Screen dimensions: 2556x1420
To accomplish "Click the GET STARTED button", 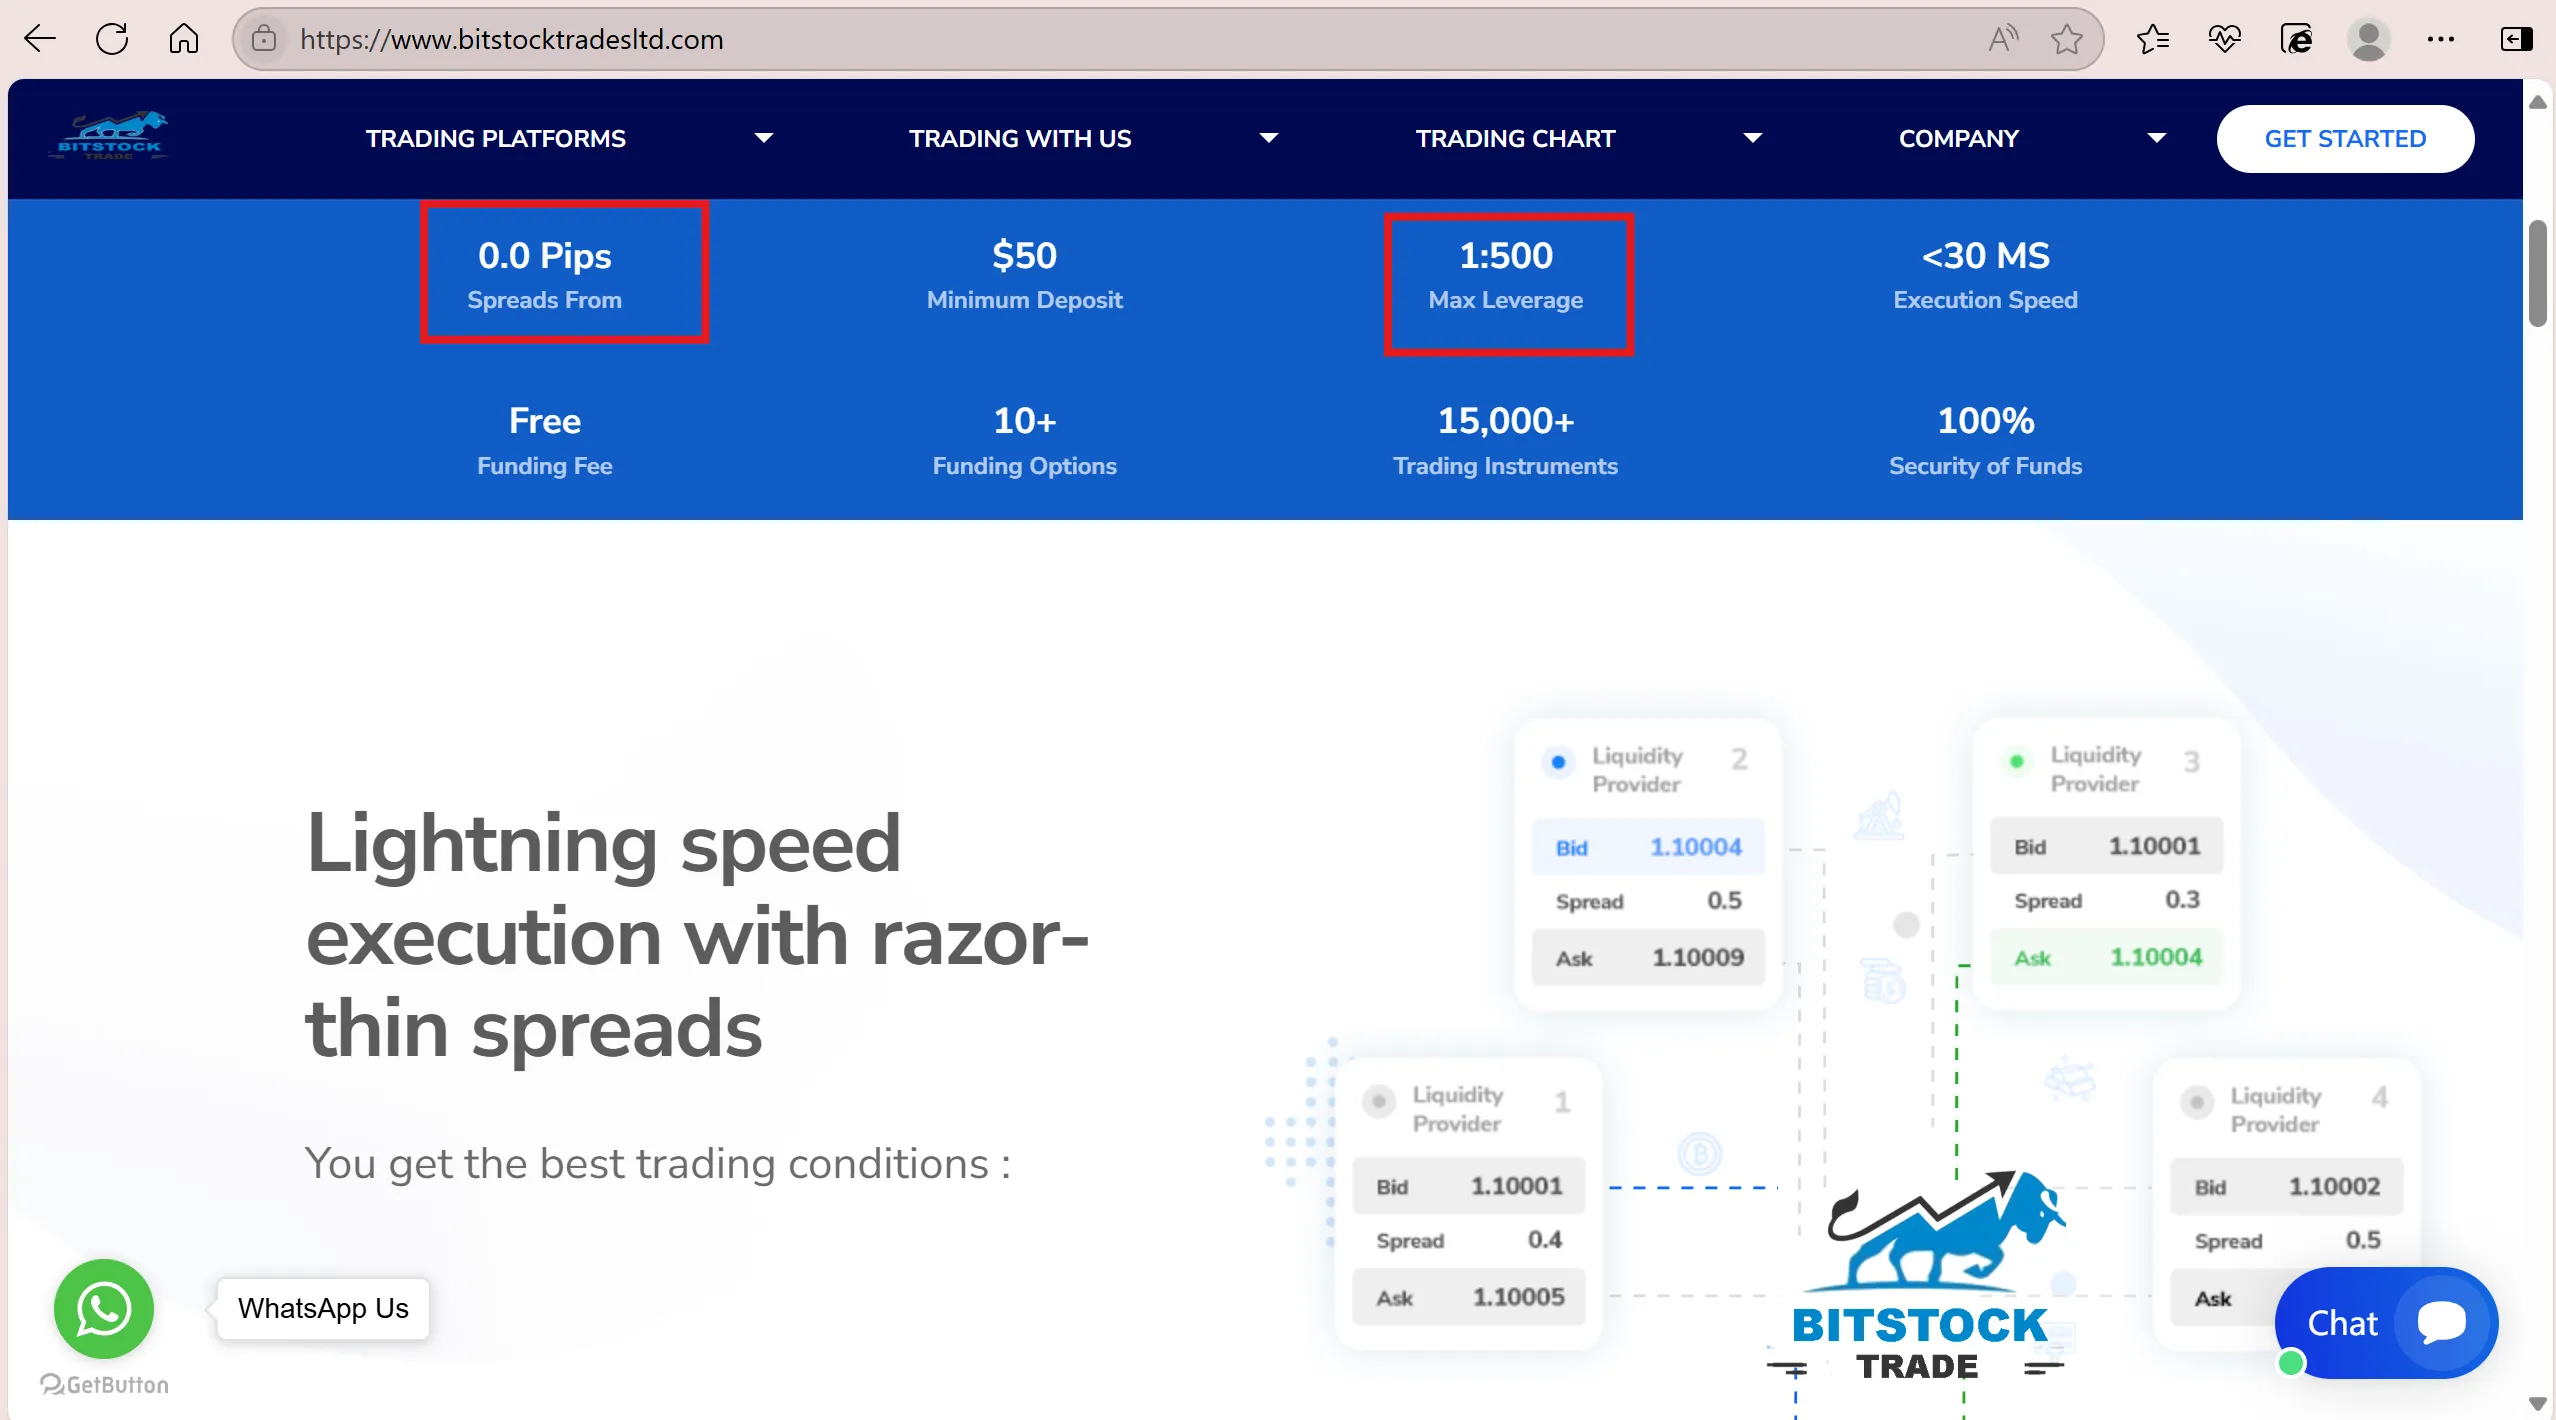I will [x=2345, y=139].
